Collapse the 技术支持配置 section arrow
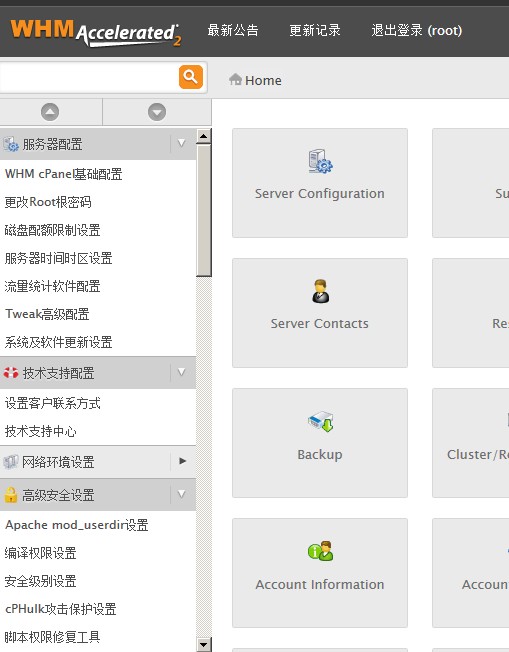This screenshot has height=652, width=509. [181, 373]
